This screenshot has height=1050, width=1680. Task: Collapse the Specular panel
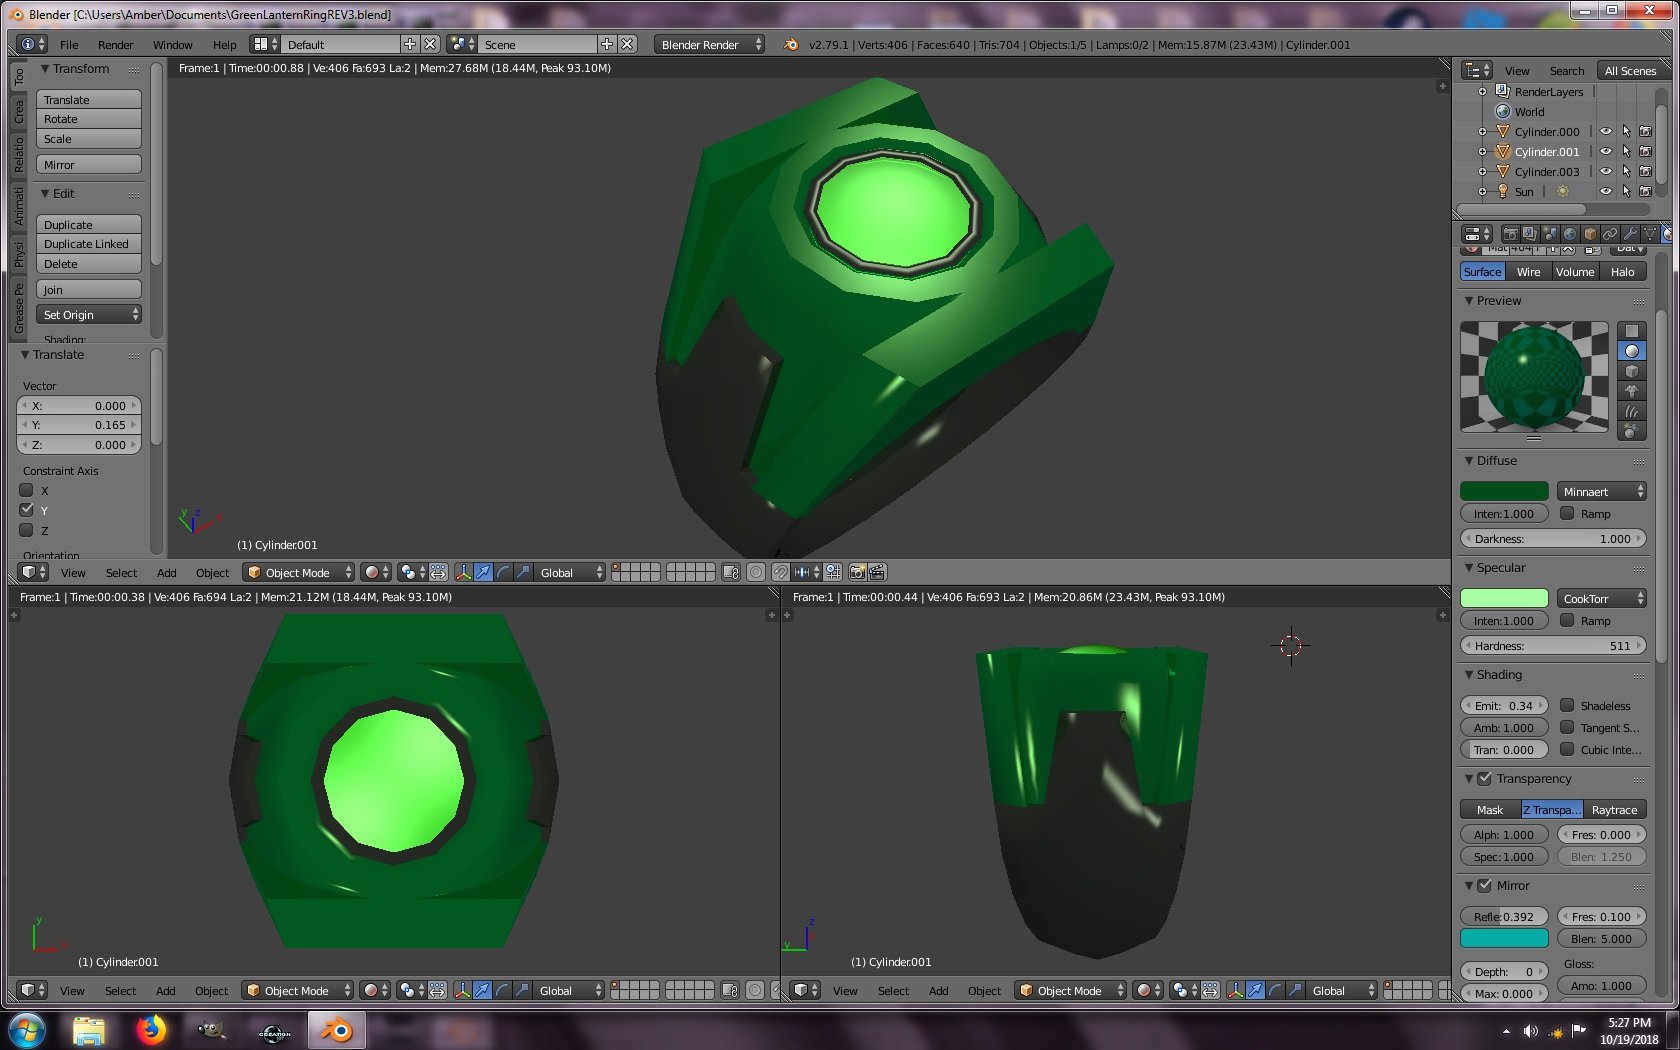pyautogui.click(x=1469, y=567)
